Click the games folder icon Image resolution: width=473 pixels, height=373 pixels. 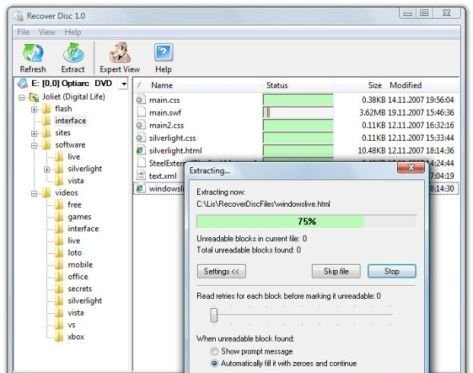tap(59, 217)
